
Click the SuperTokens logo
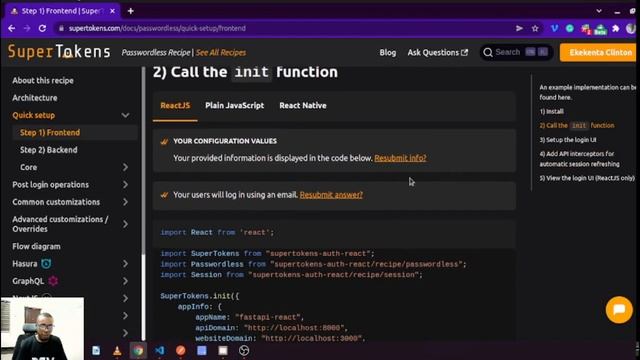point(59,52)
